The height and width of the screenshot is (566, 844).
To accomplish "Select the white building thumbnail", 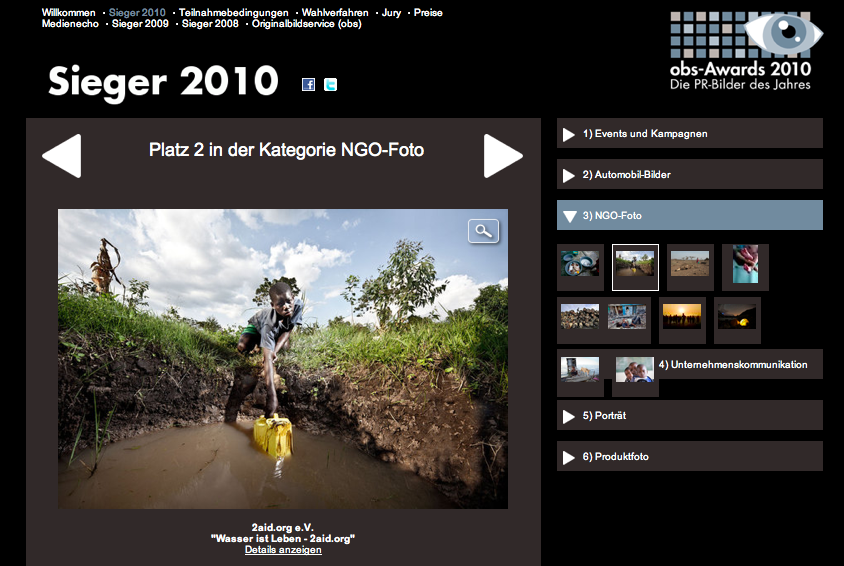I will click(580, 370).
